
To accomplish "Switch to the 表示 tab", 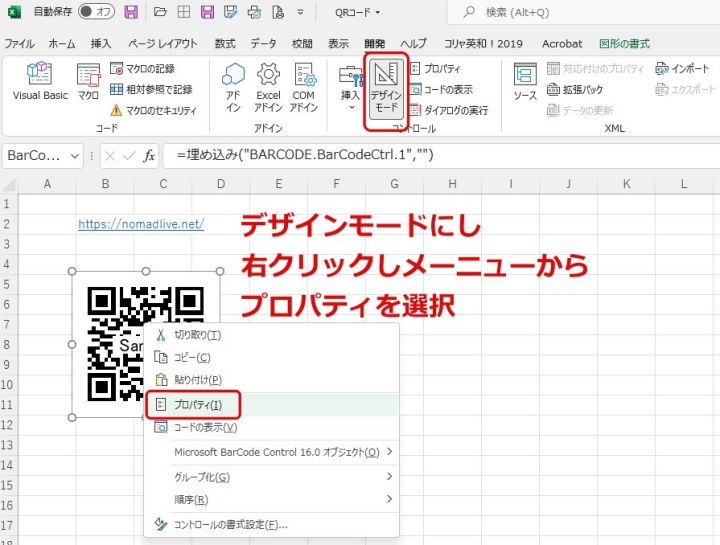I will pyautogui.click(x=338, y=44).
